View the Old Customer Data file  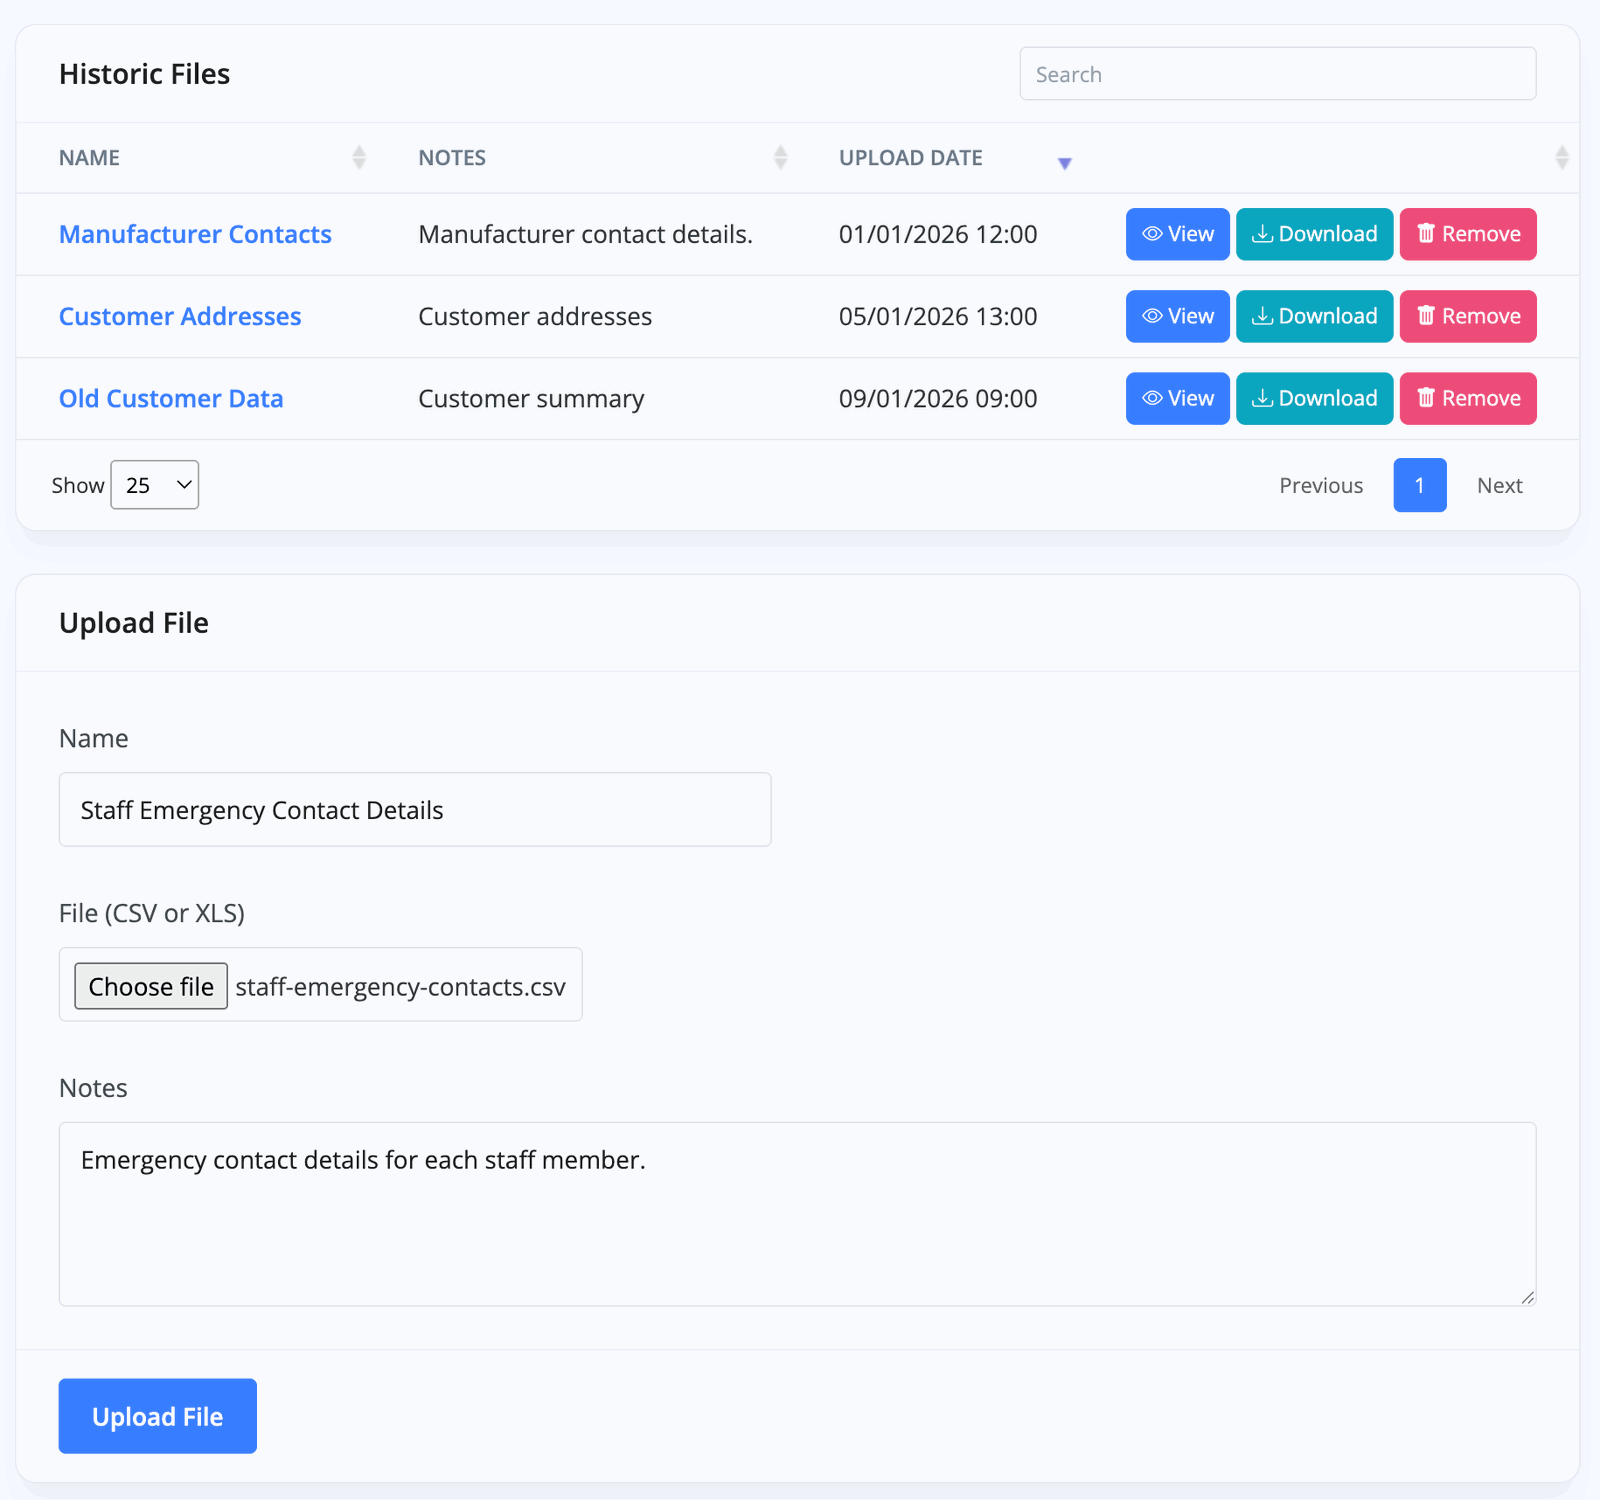[x=1177, y=398]
